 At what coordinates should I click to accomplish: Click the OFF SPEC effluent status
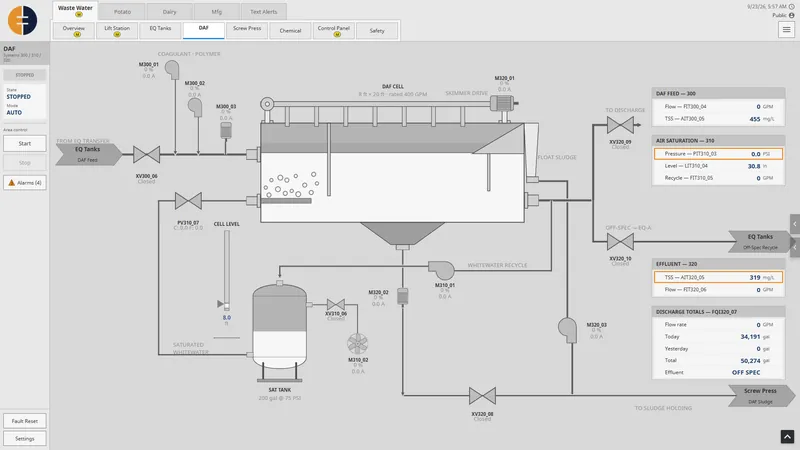746,372
